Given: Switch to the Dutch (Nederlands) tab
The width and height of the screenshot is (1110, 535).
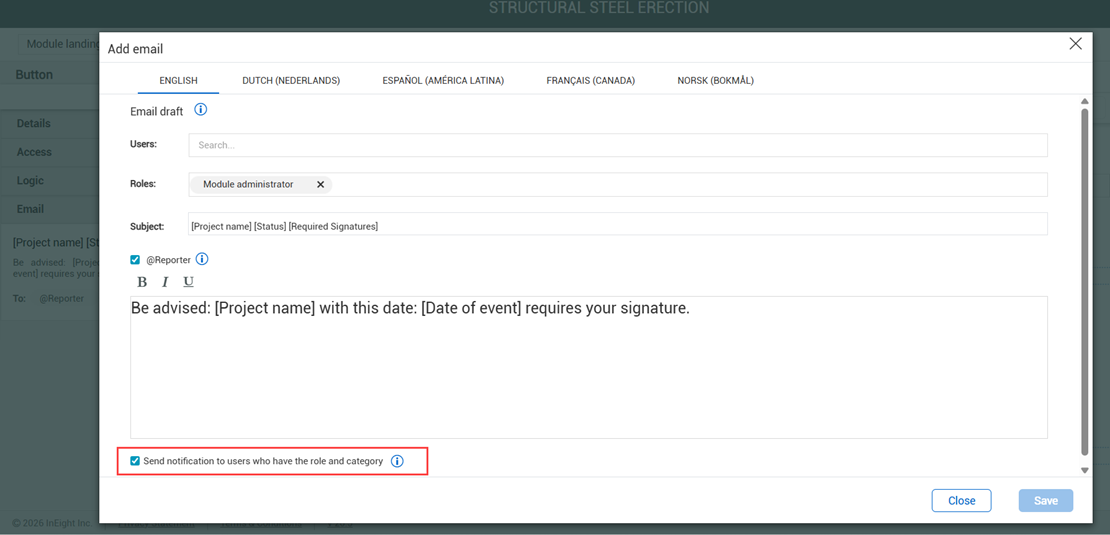Looking at the screenshot, I should pos(291,80).
